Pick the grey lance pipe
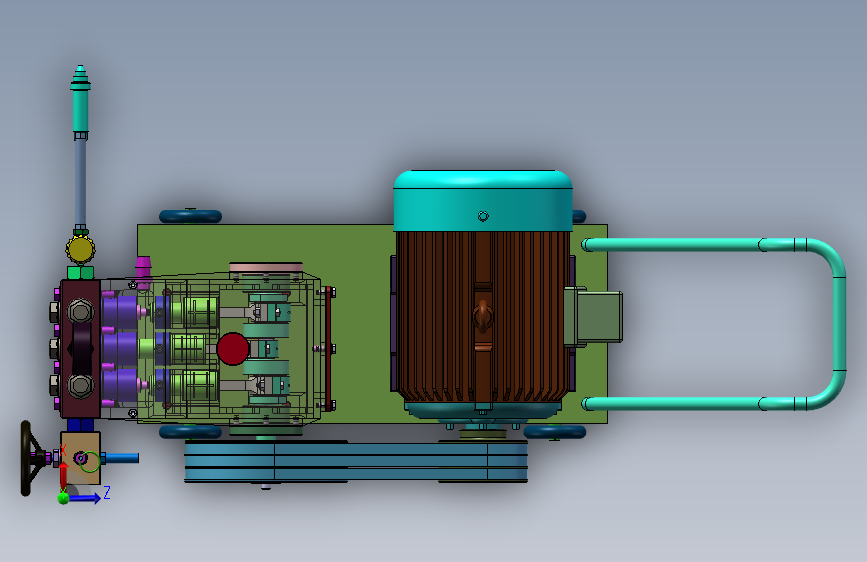867x562 pixels. [x=80, y=181]
